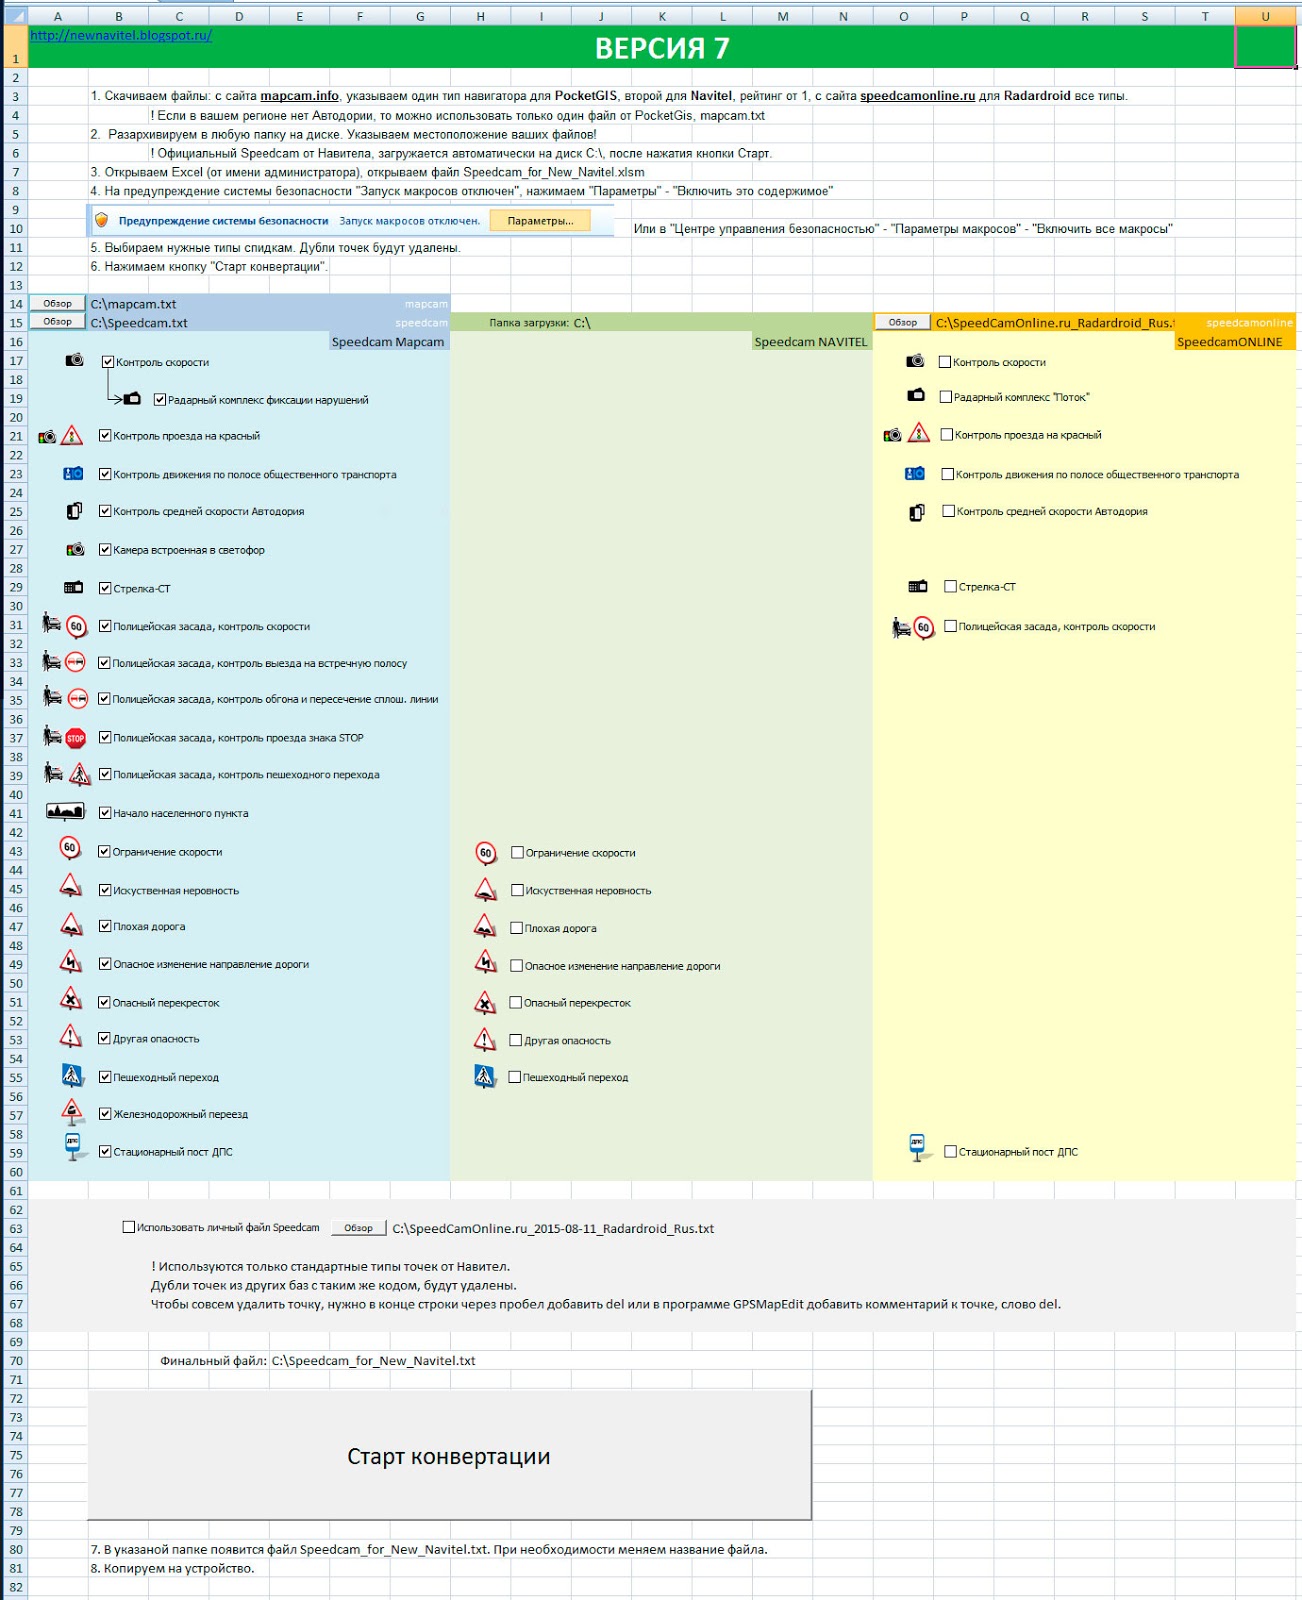This screenshot has width=1302, height=1600.
Task: Select the Mapcam dangerous crossroads sign icon
Action: point(70,999)
